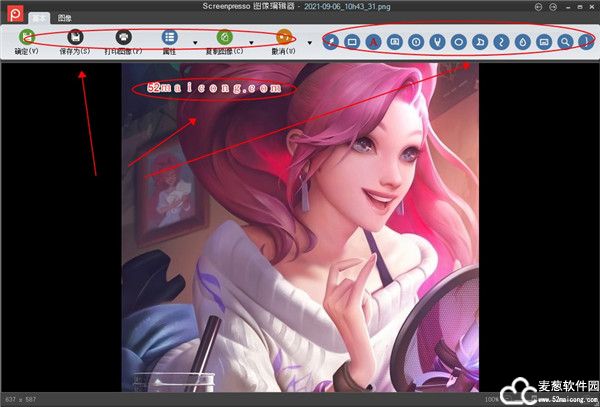Click the 保存为 (Save As) icon
600x407 pixels.
coord(74,38)
